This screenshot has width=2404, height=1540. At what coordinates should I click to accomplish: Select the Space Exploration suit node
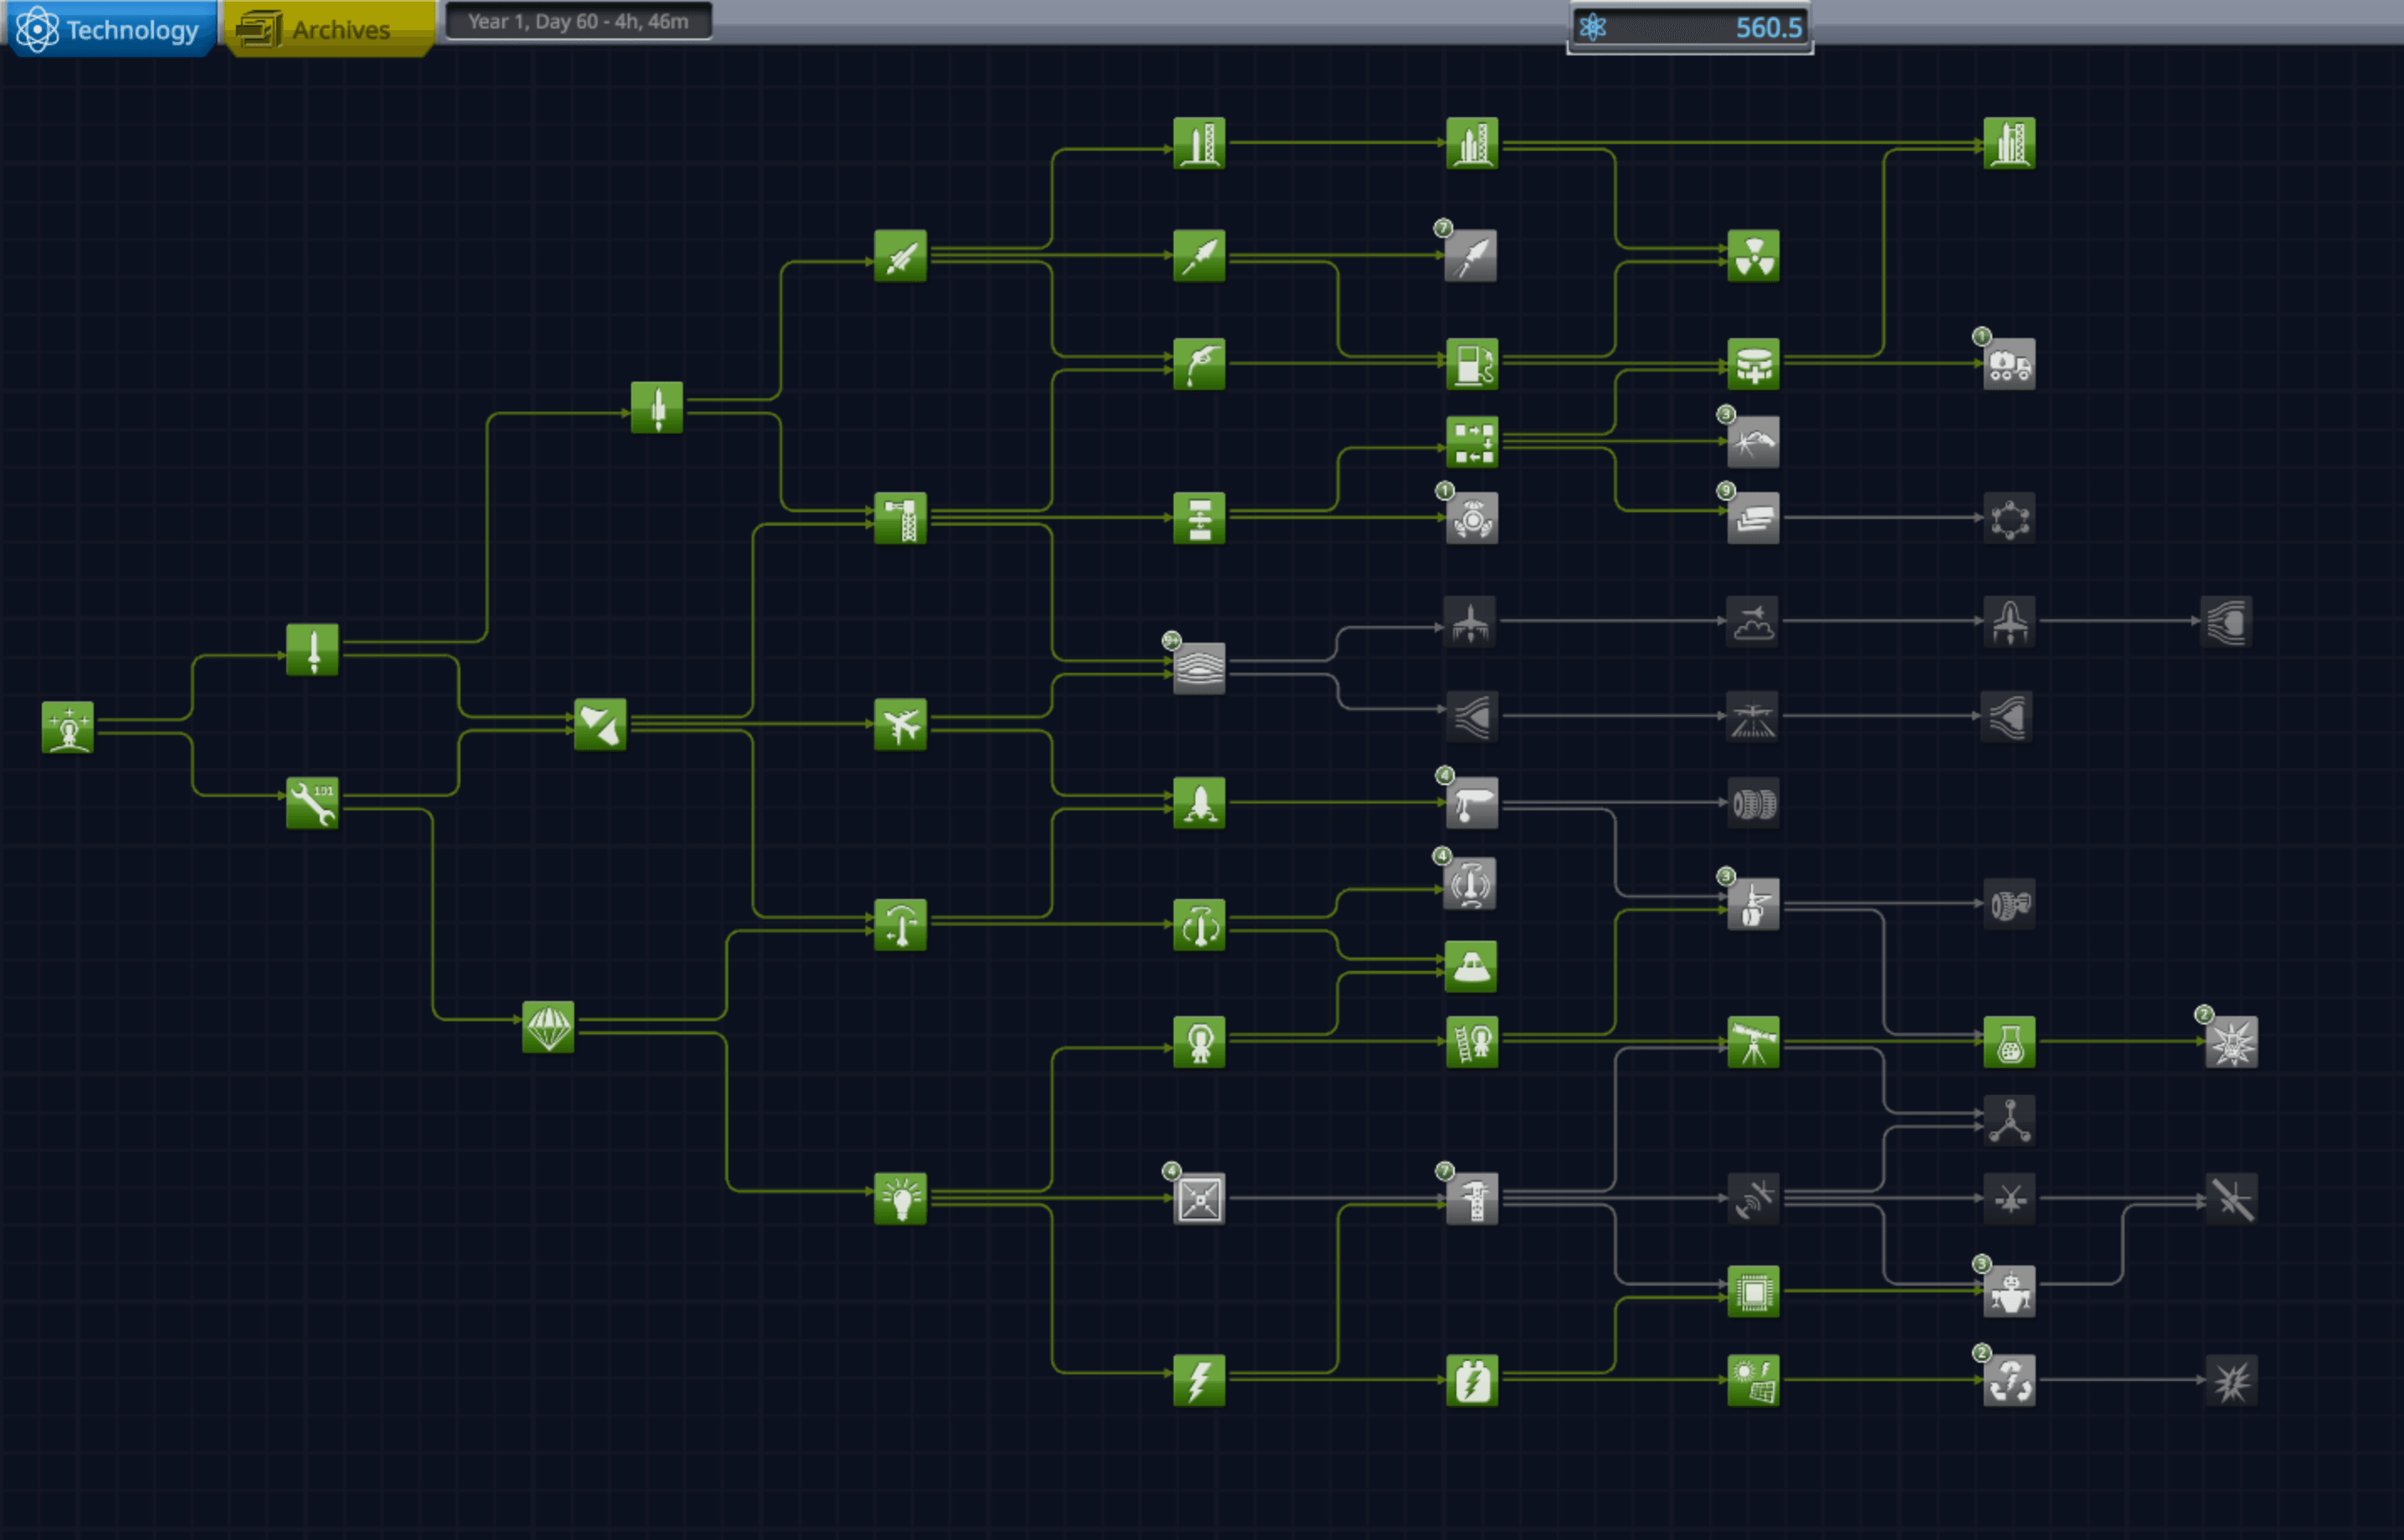point(1199,1042)
